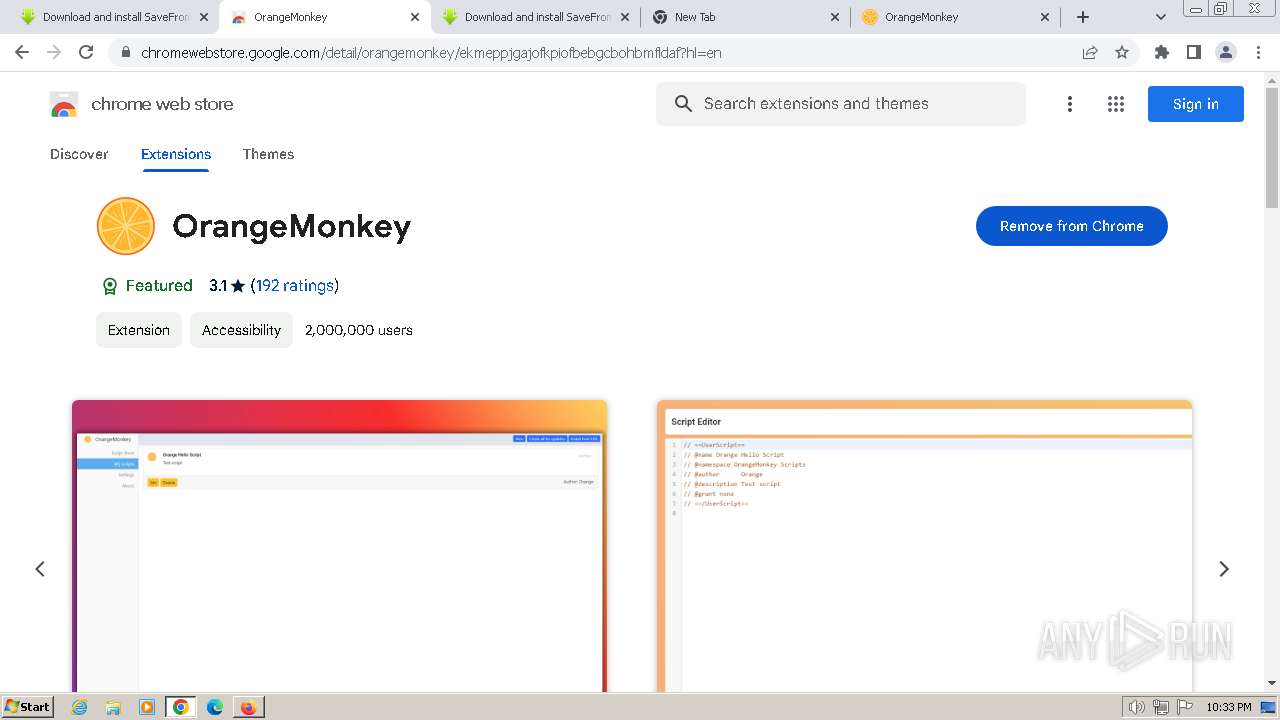The image size is (1280, 720).
Task: Click the Windows Start button
Action: click(x=28, y=707)
